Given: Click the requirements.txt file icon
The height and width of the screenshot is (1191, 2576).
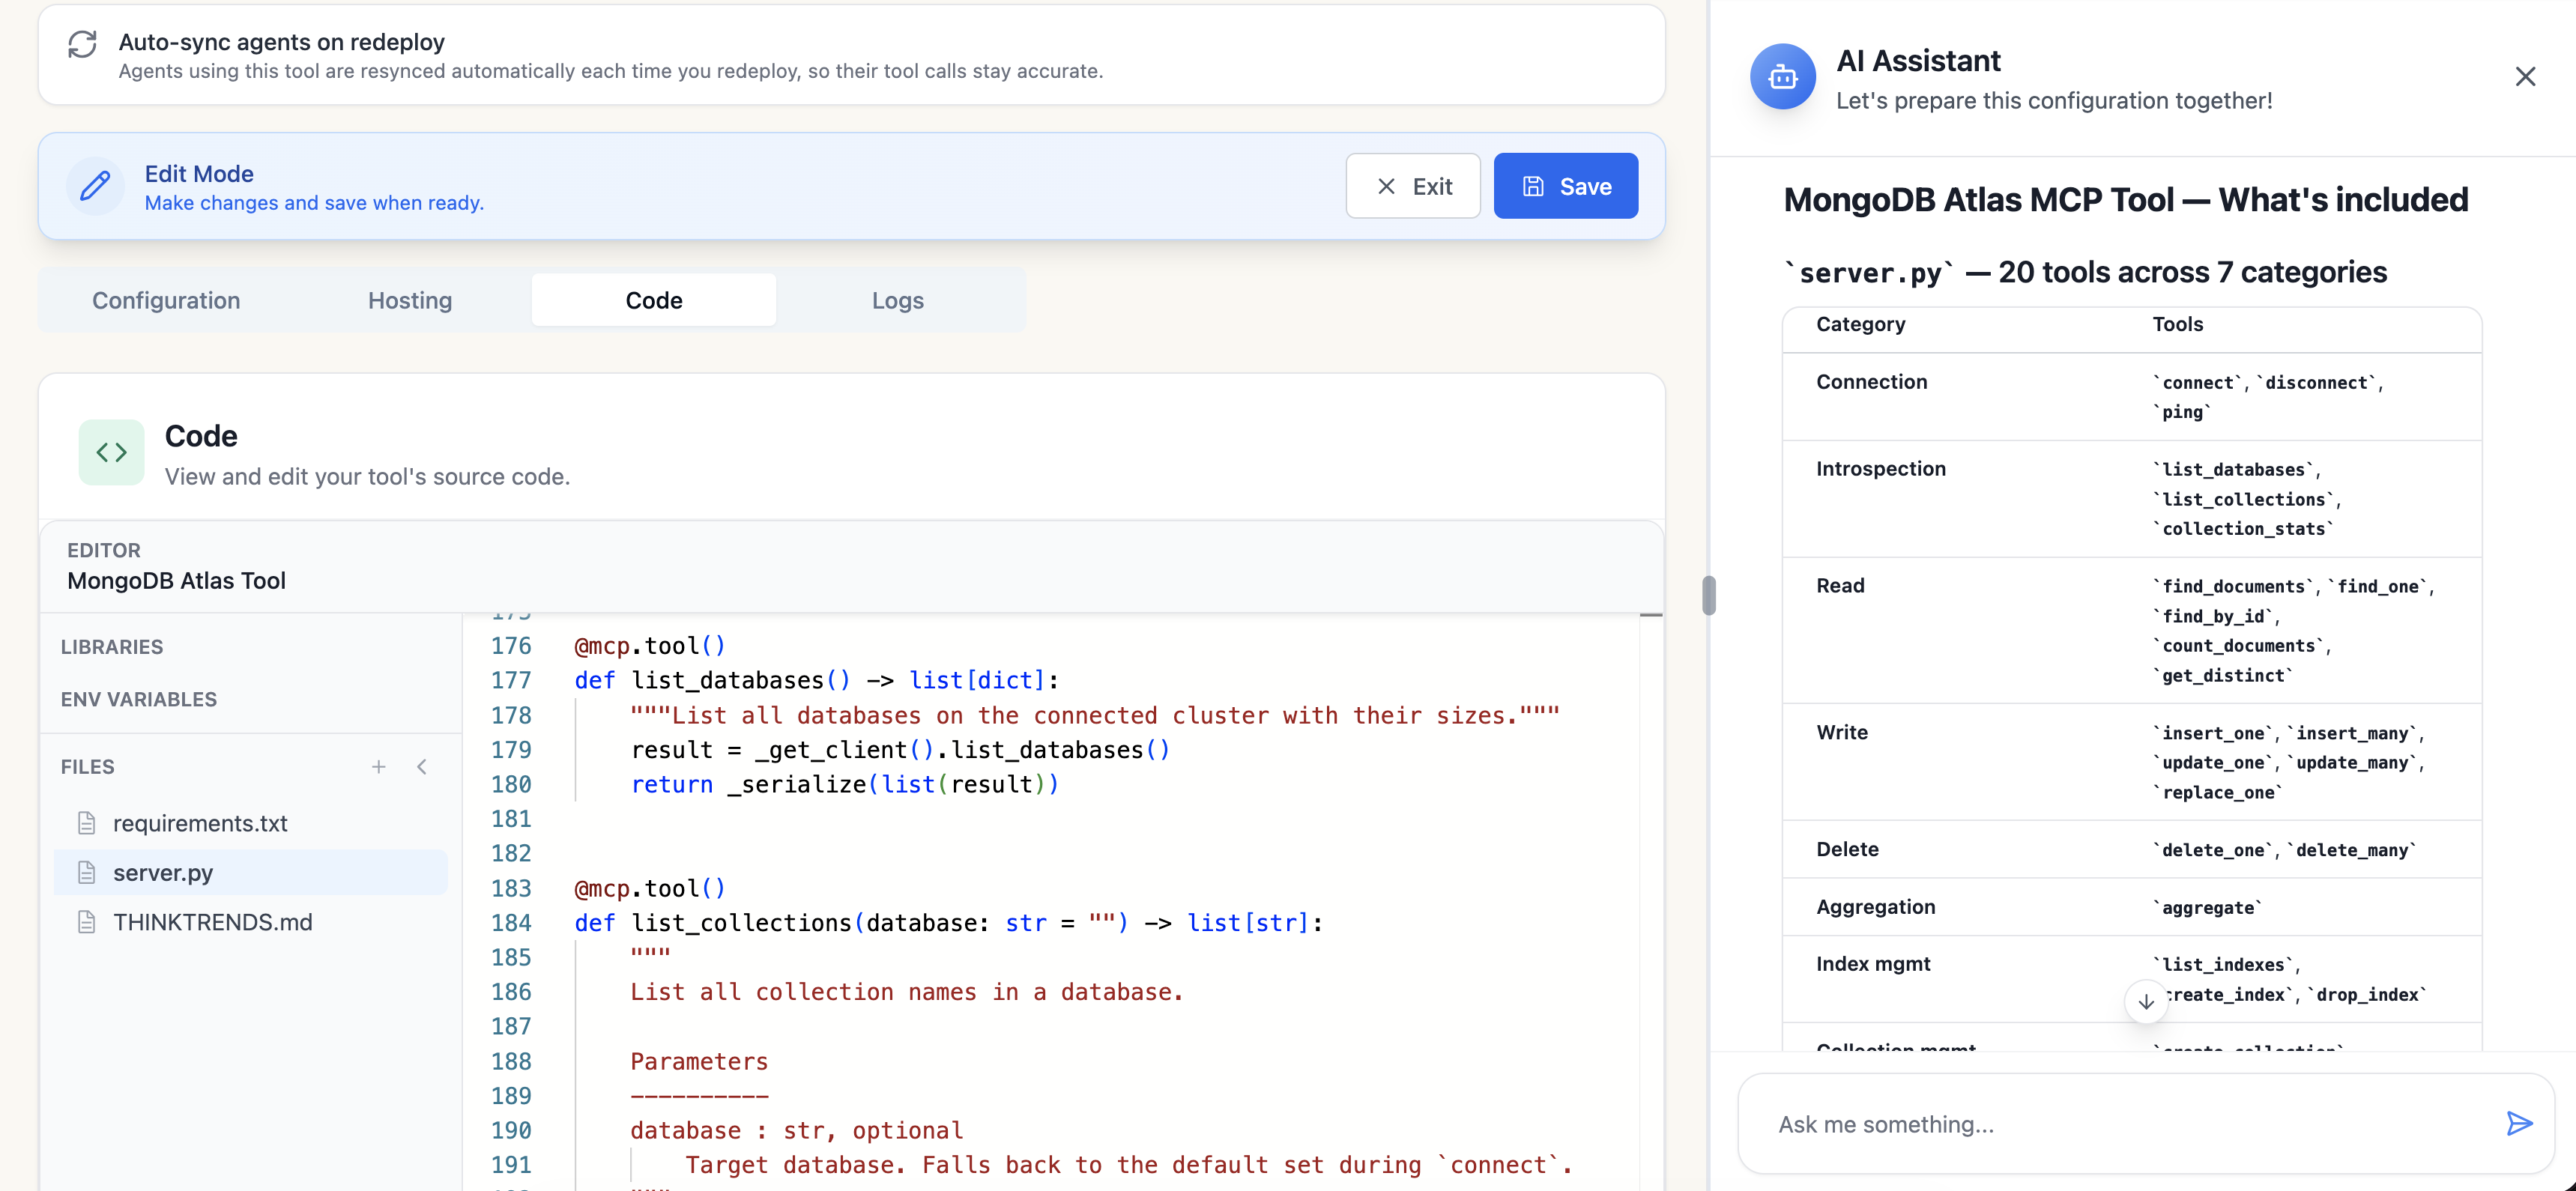Looking at the screenshot, I should (x=87, y=823).
